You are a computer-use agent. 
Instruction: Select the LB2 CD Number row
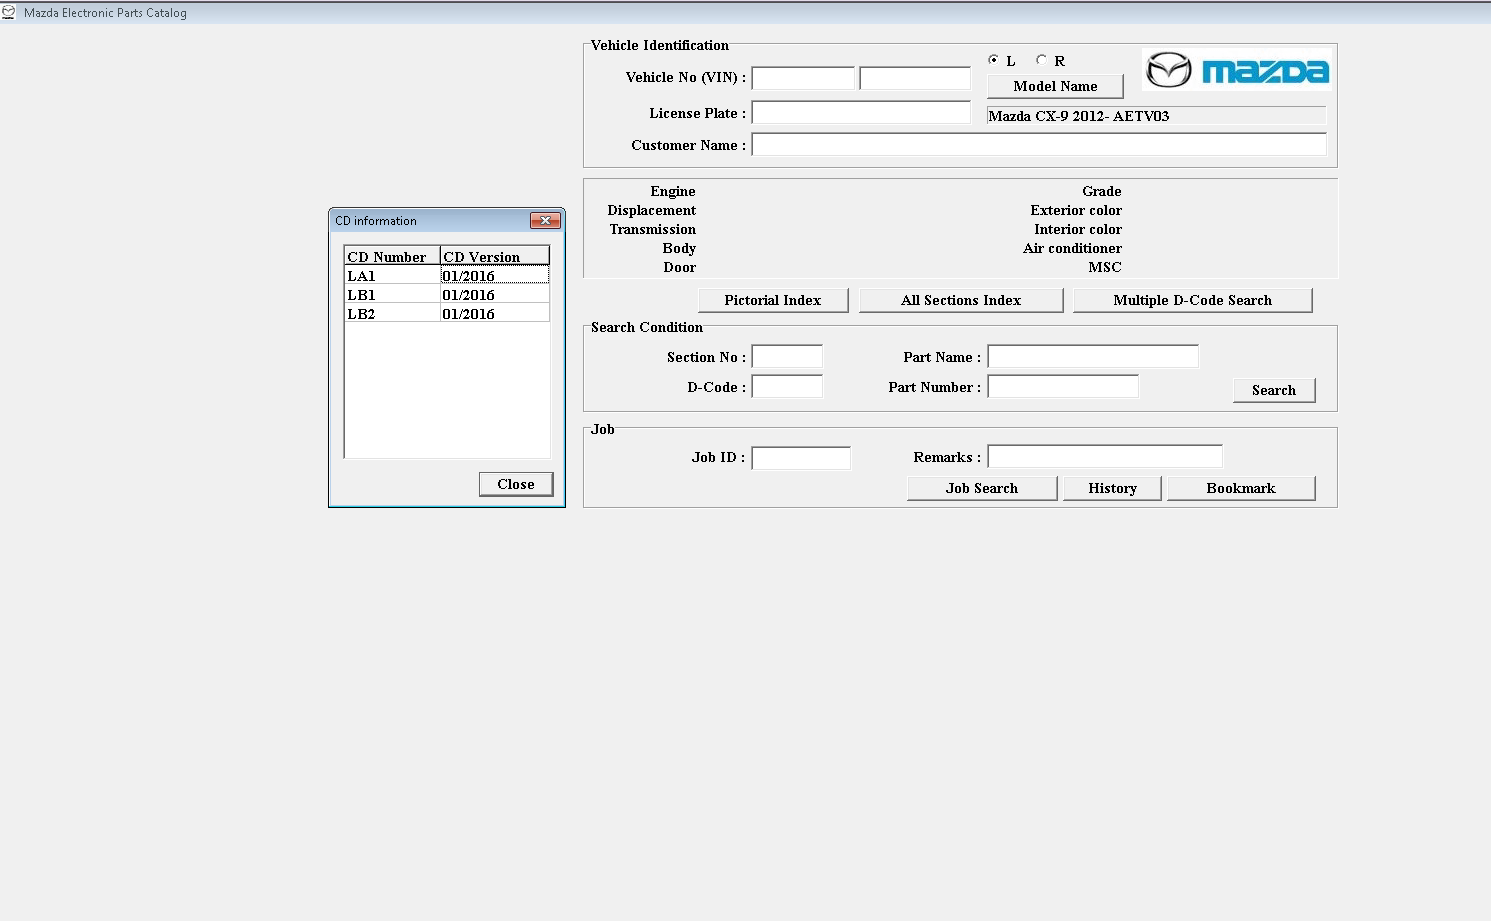click(392, 314)
